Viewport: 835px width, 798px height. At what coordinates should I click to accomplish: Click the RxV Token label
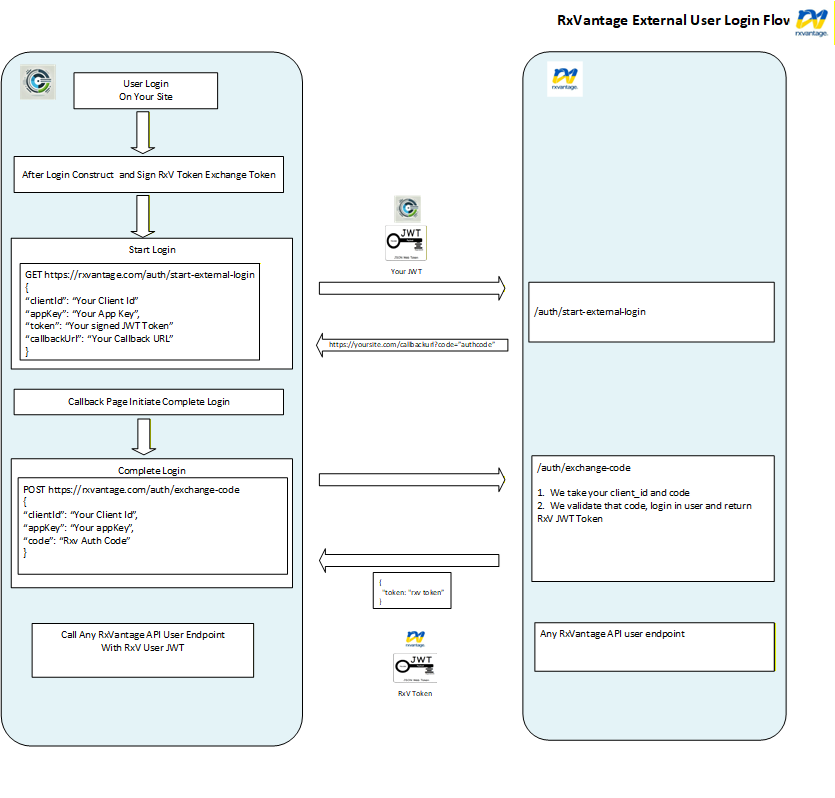pyautogui.click(x=415, y=694)
